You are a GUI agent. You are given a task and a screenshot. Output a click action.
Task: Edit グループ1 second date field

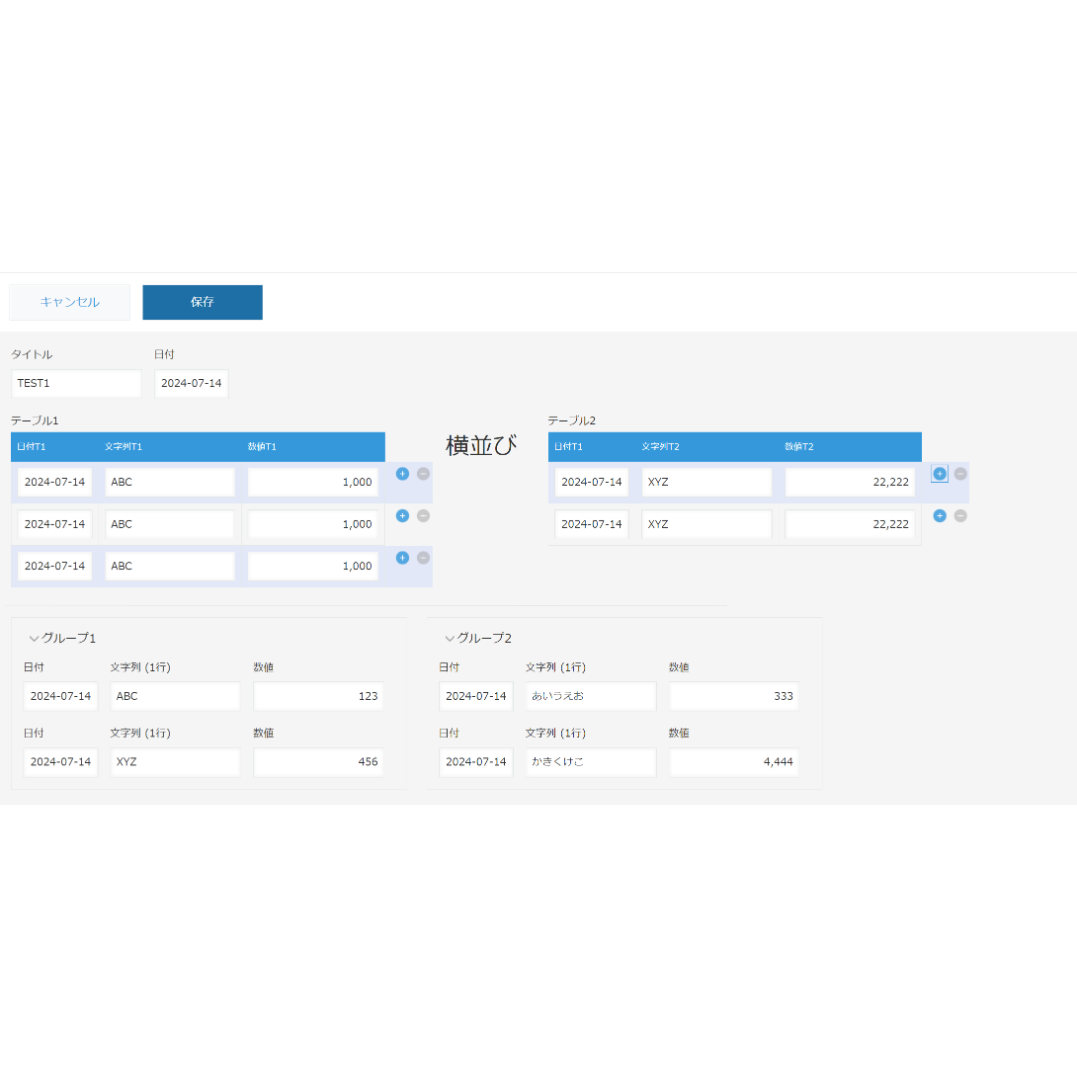point(60,762)
